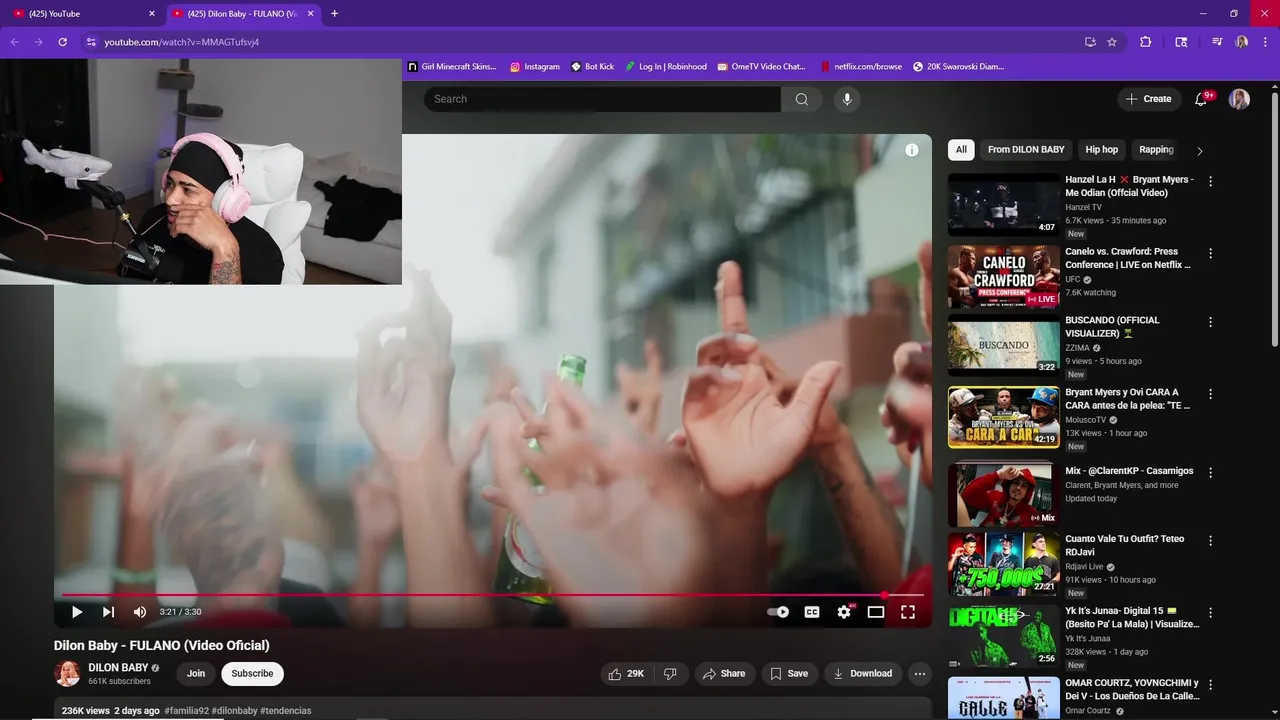This screenshot has height=720, width=1280.
Task: Enter full screen mode
Action: pyautogui.click(x=908, y=612)
